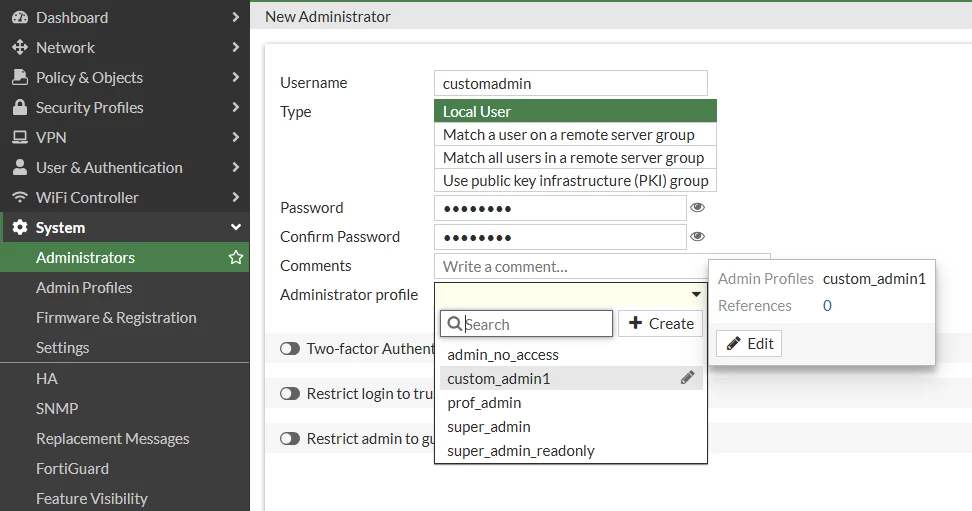This screenshot has height=511, width=972.
Task: Choose admin_no_access profile
Action: coord(571,355)
